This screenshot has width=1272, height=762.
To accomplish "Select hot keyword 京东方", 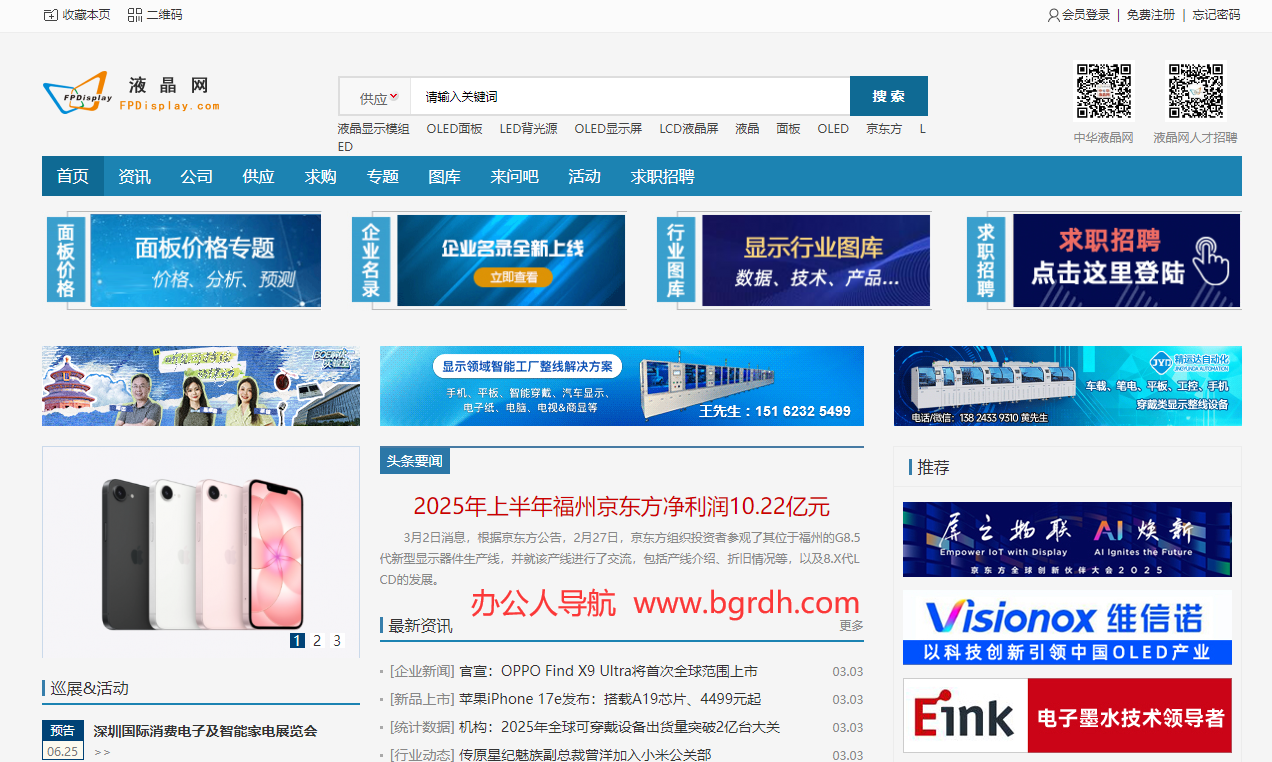I will pos(884,129).
